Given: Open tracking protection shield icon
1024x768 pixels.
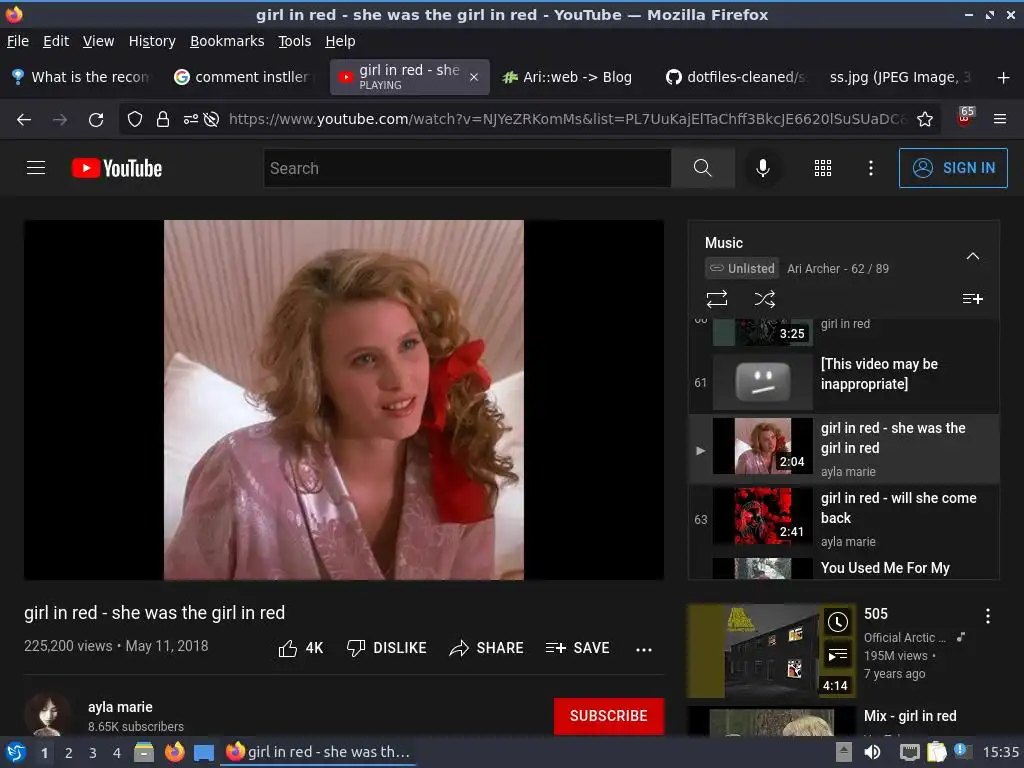Looking at the screenshot, I should tap(135, 120).
